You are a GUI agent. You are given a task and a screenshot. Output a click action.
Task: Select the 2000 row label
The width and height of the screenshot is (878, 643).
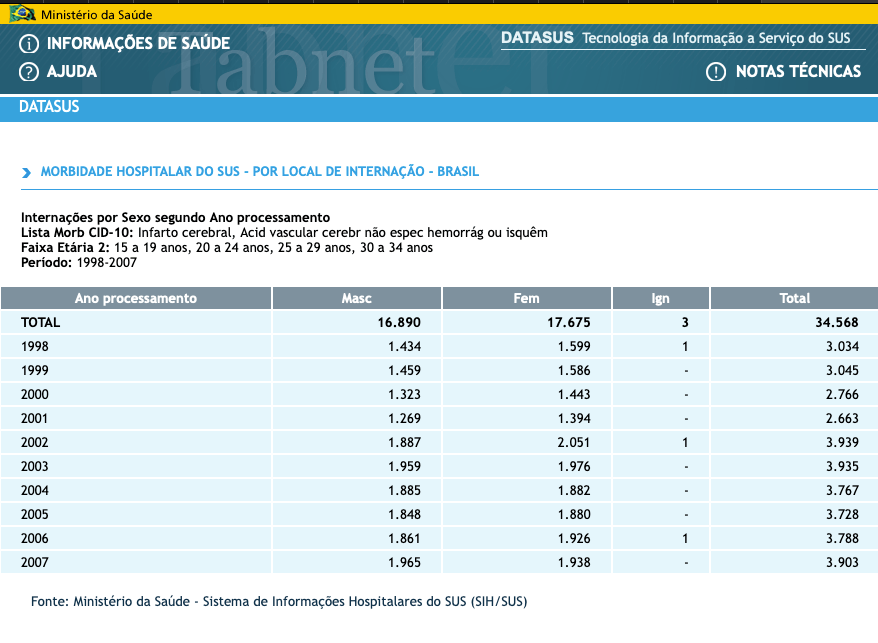pyautogui.click(x=35, y=395)
